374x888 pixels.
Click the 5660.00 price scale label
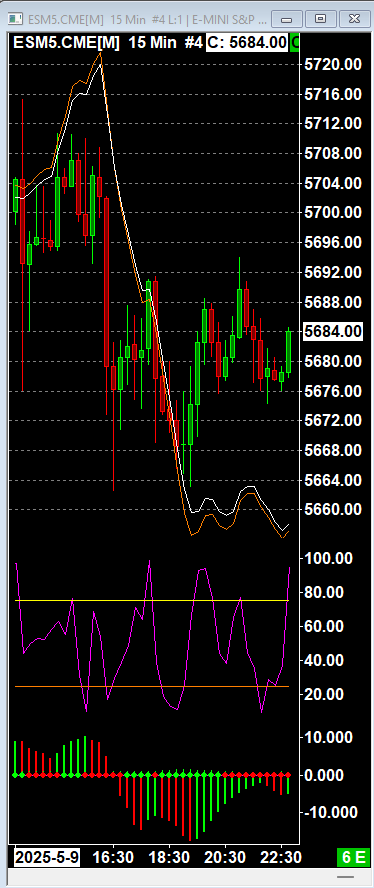coord(333,510)
